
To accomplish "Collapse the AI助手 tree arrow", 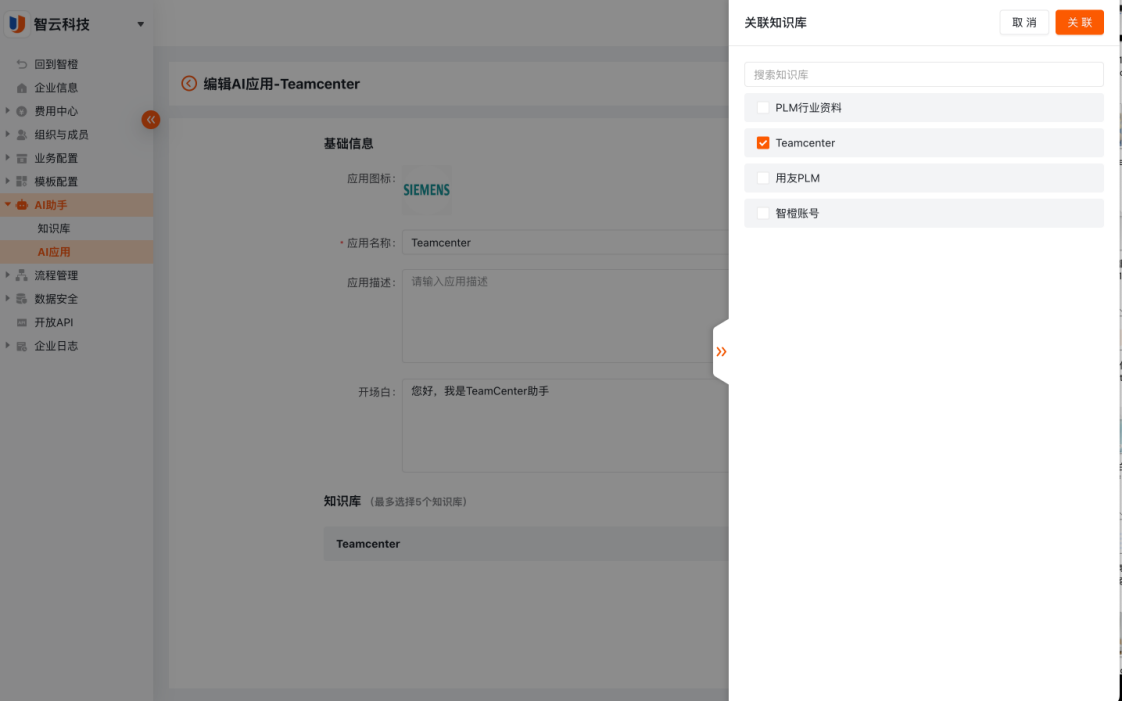I will [x=8, y=205].
